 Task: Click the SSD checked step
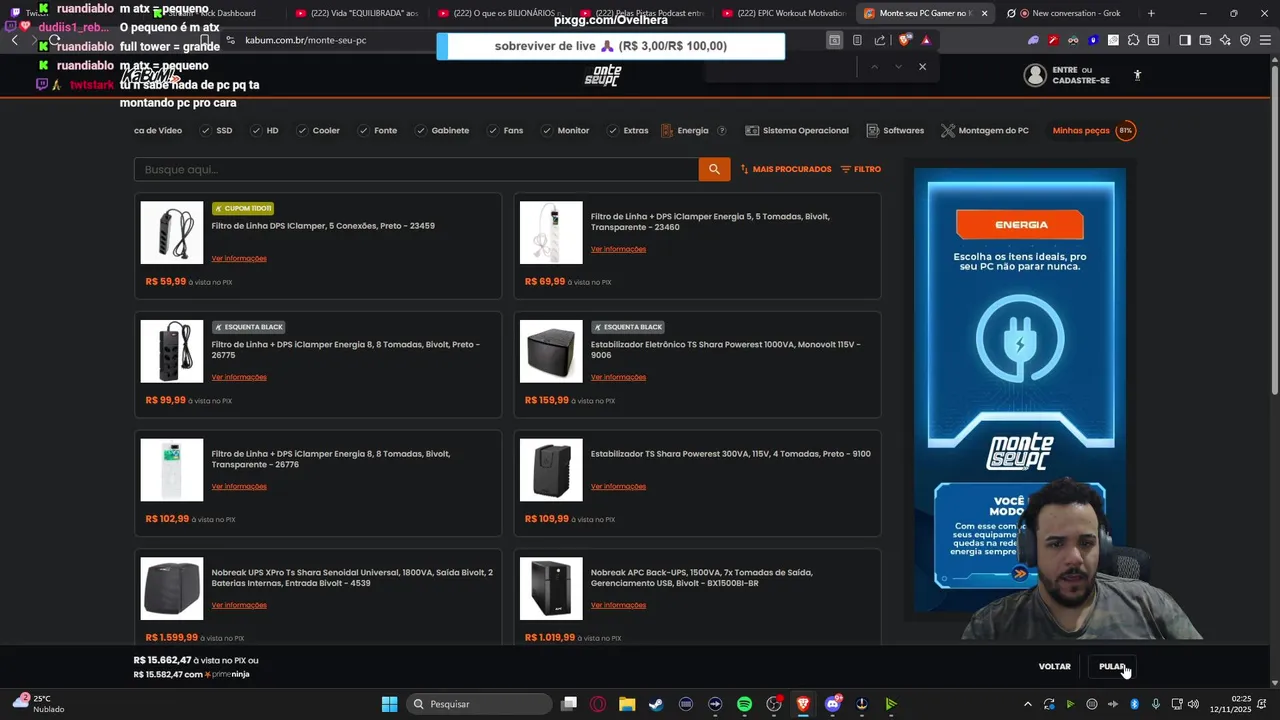coord(216,131)
